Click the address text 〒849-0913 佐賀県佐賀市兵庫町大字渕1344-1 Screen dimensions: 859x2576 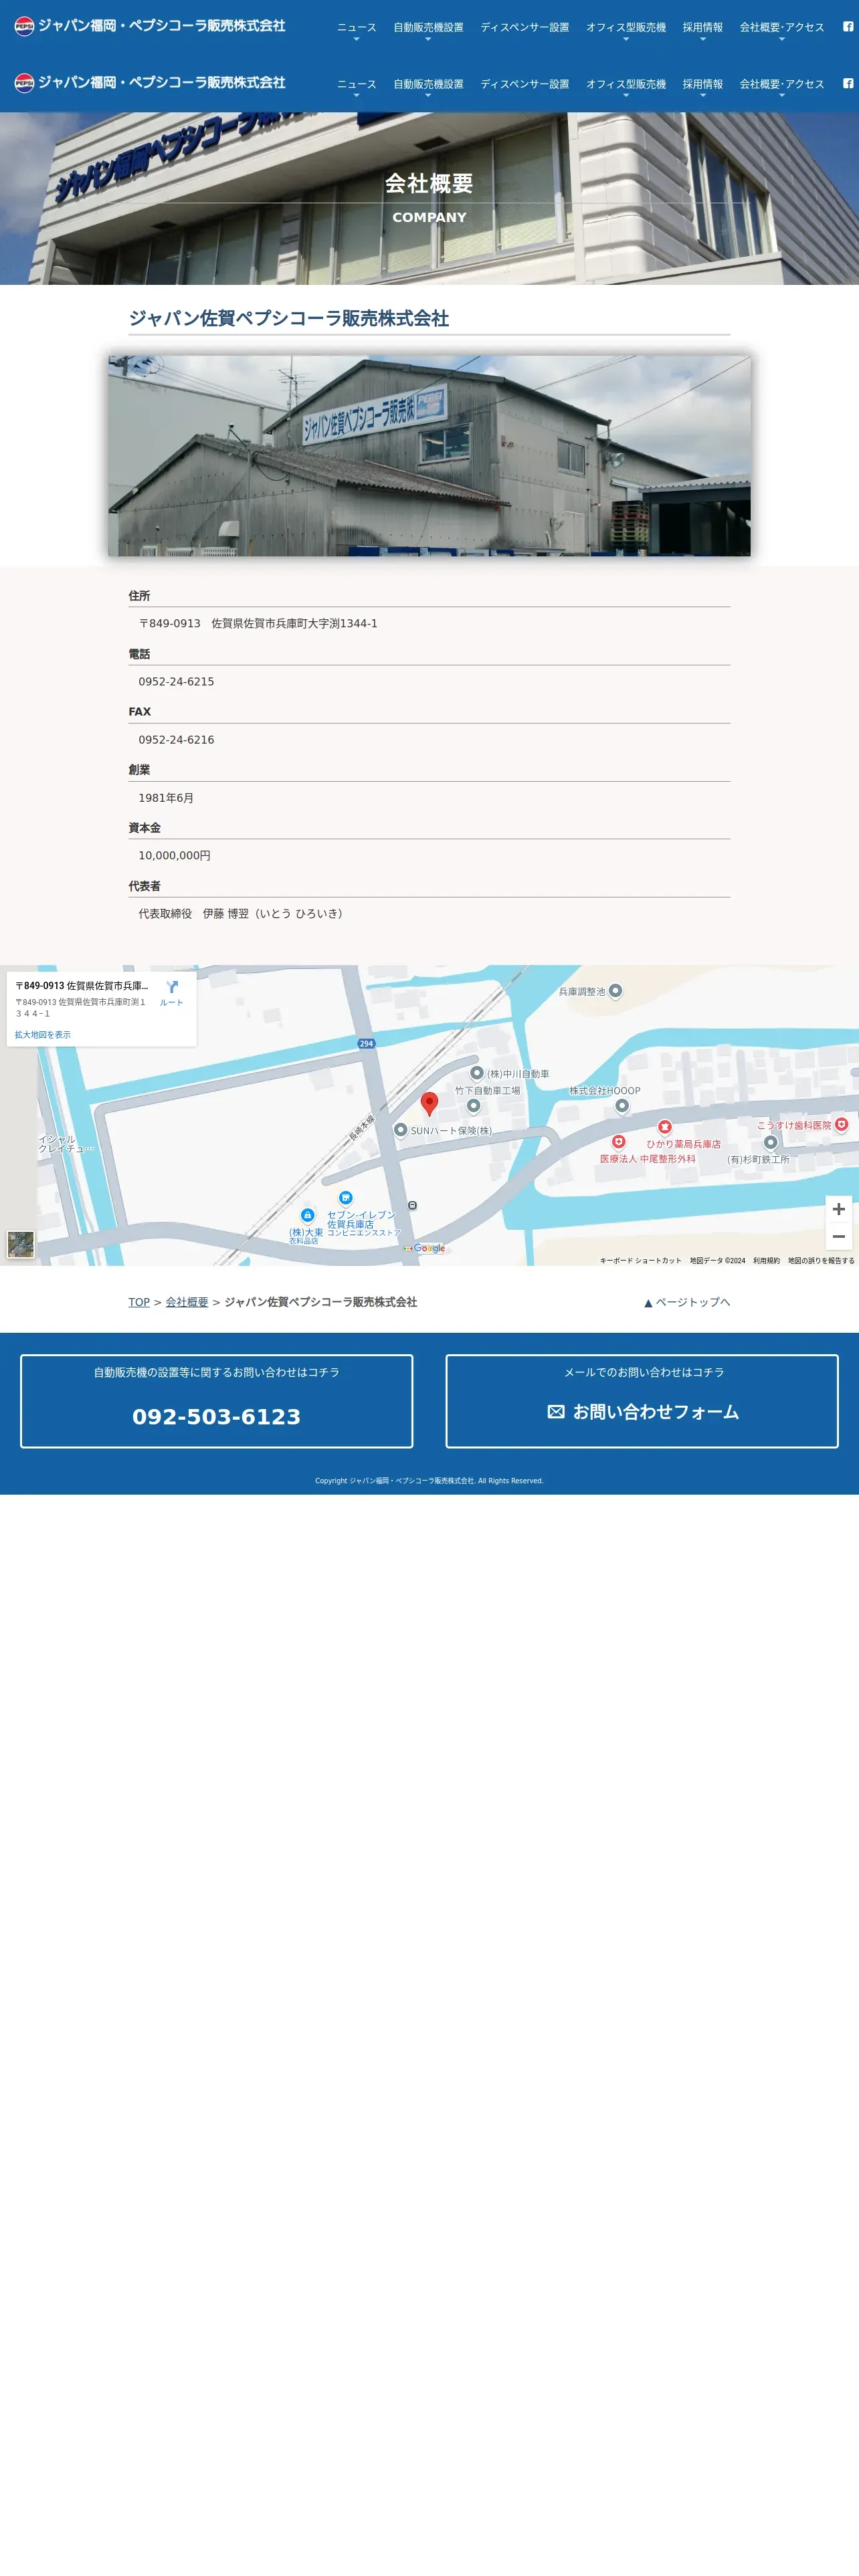click(258, 624)
